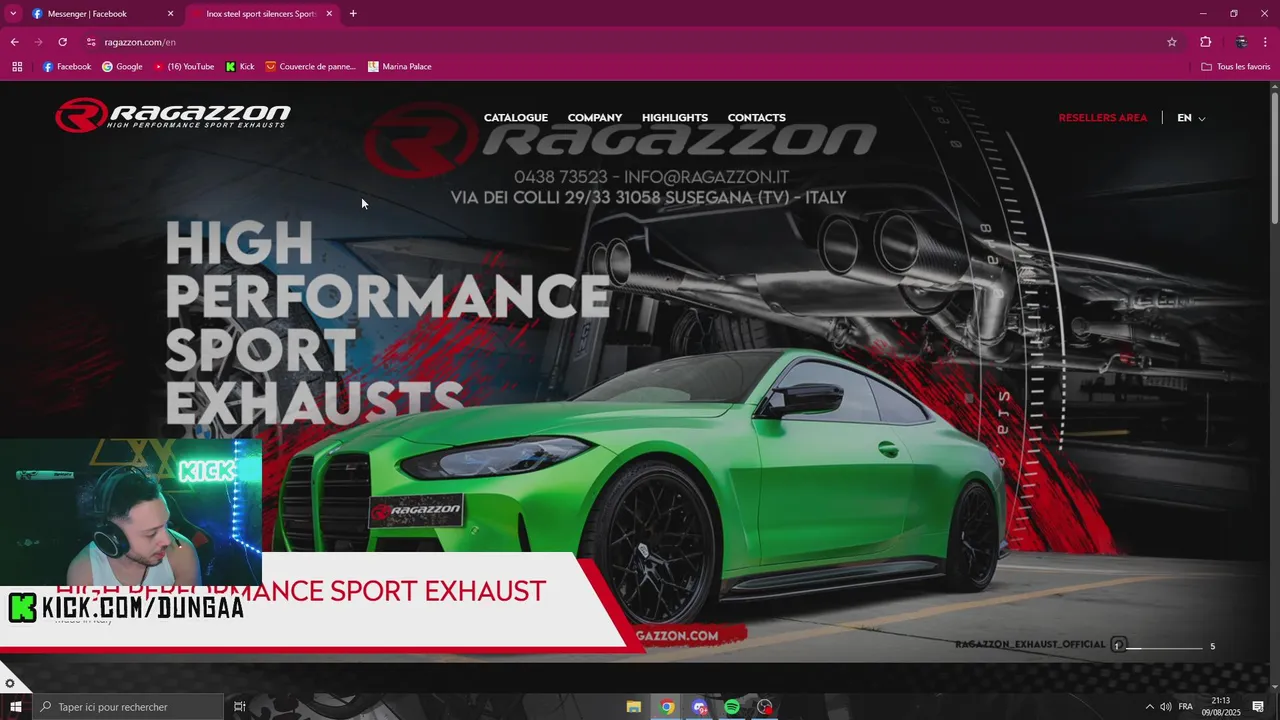
Task: Open the Marina Palace bookmark
Action: 400,67
